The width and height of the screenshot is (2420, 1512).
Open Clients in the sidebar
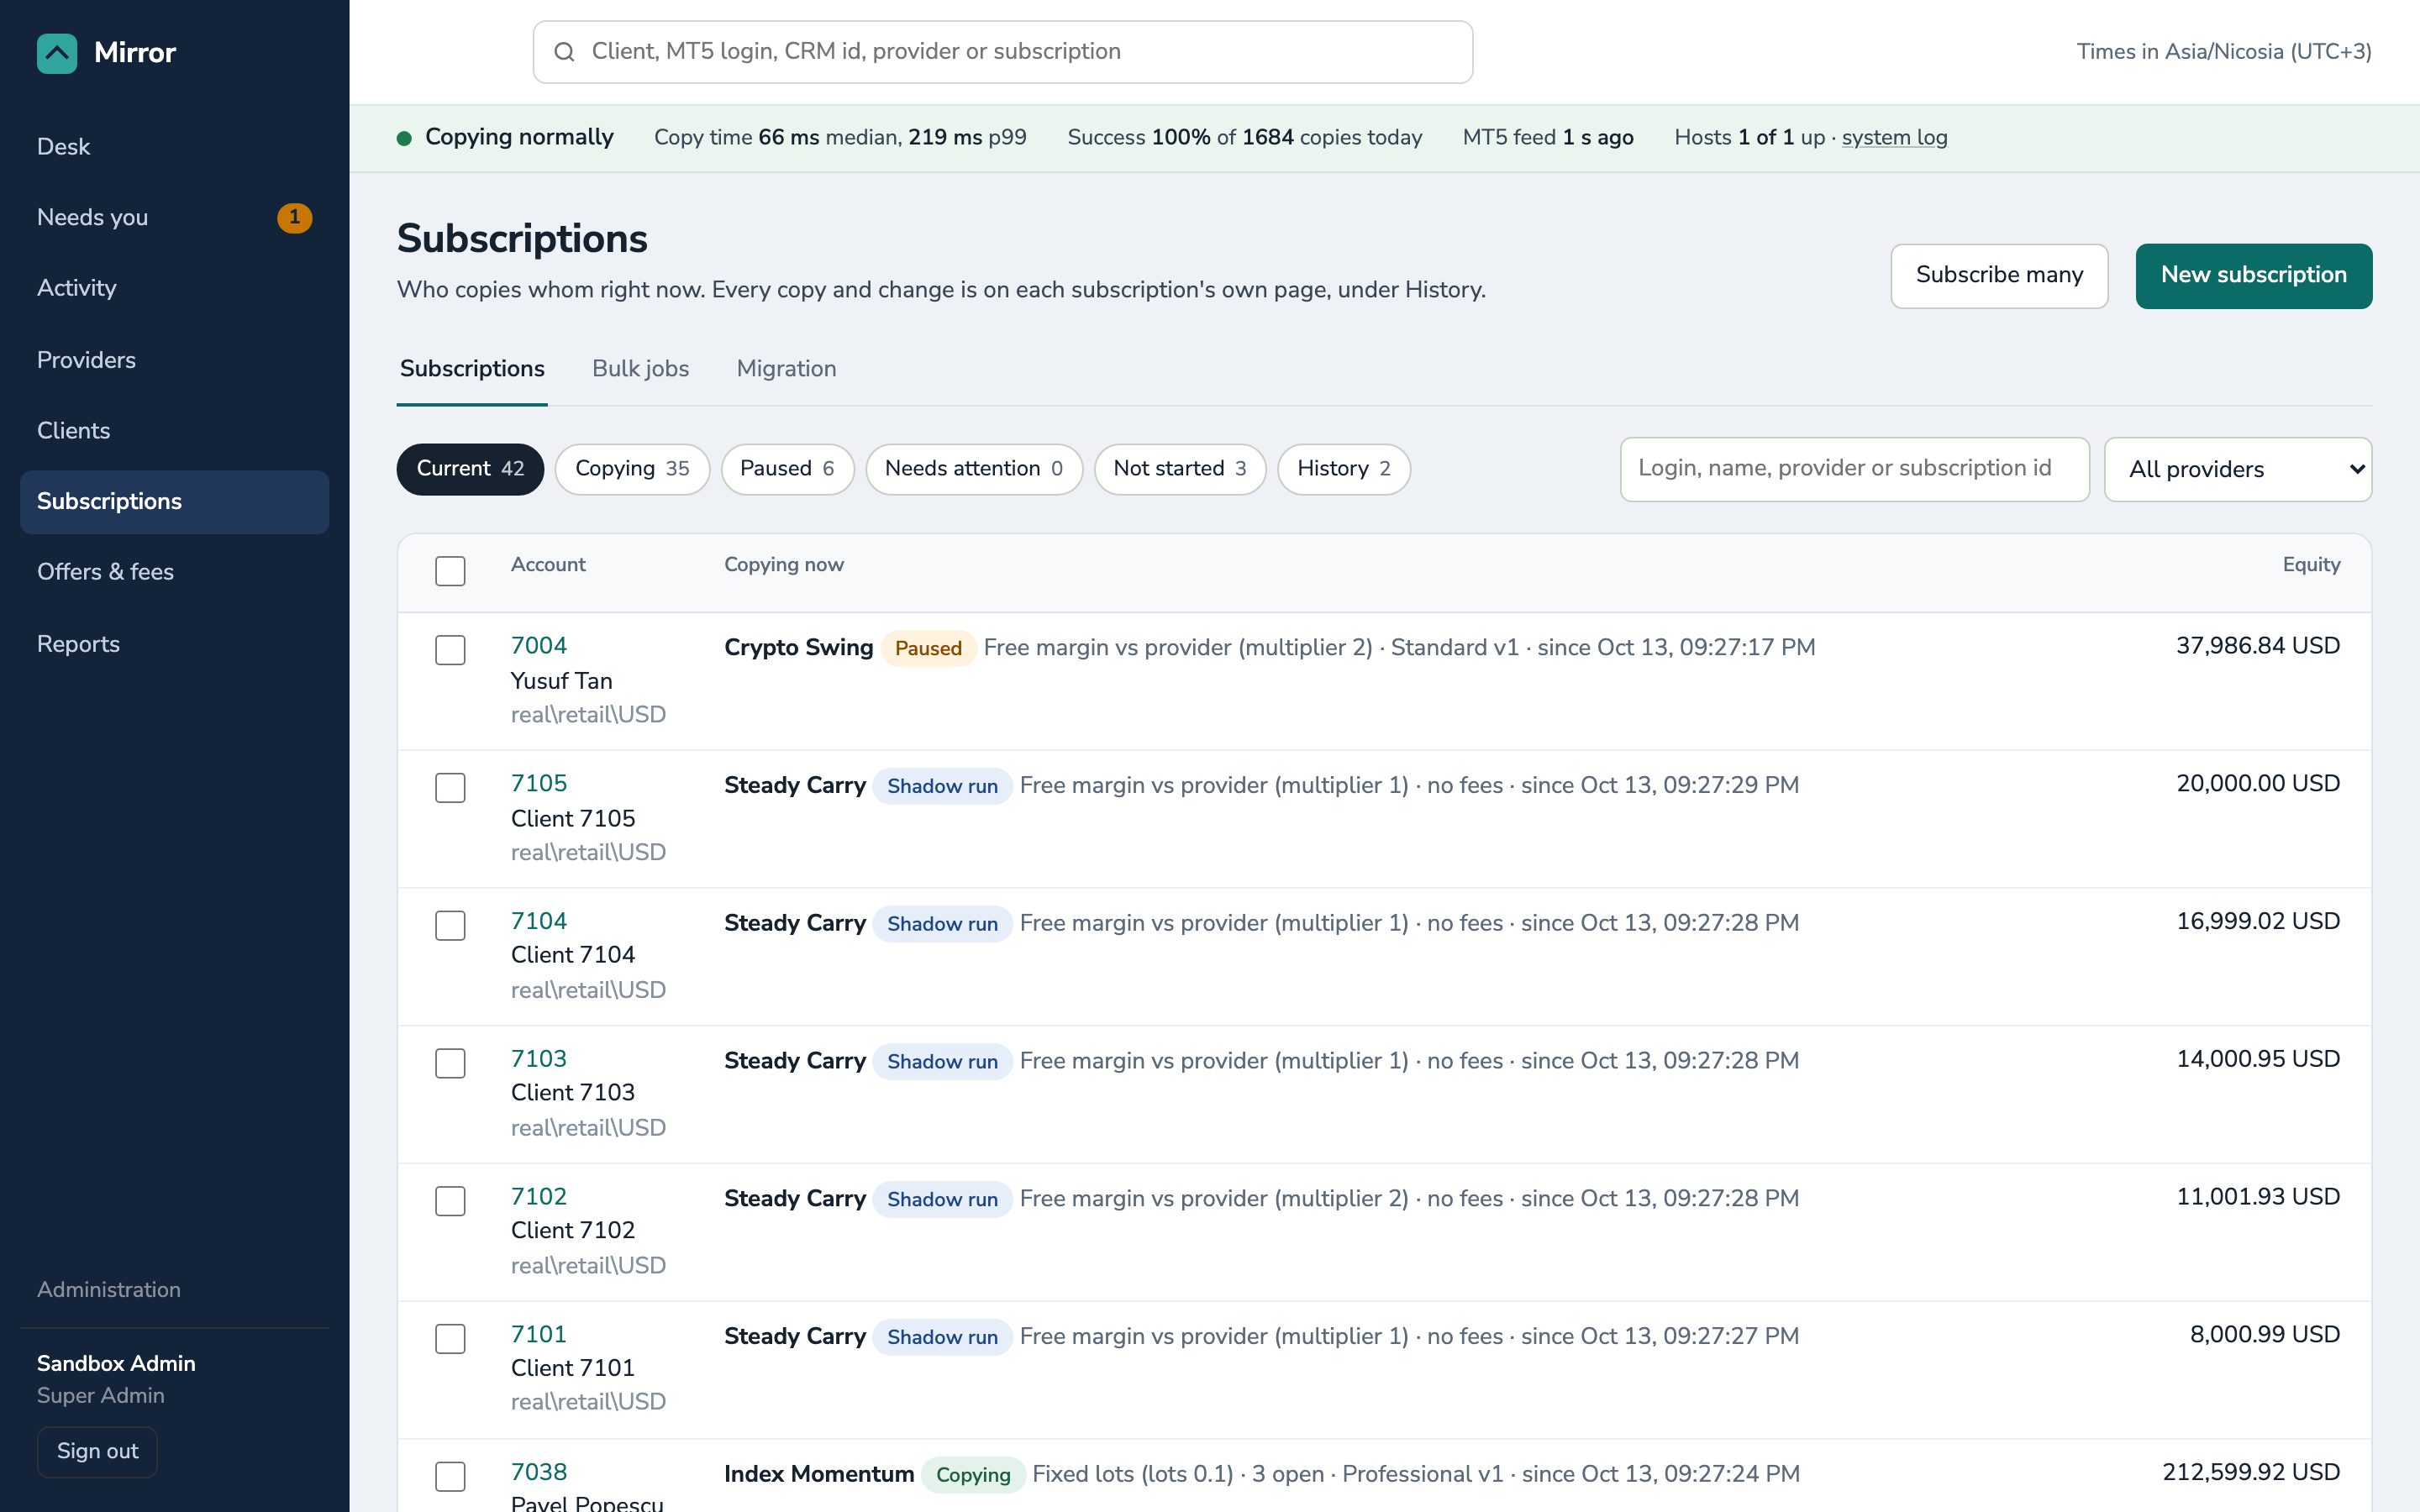coord(174,431)
